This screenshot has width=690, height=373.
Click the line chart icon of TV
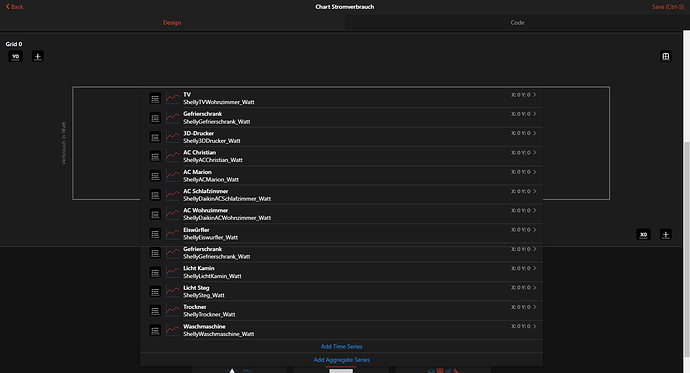pos(173,99)
